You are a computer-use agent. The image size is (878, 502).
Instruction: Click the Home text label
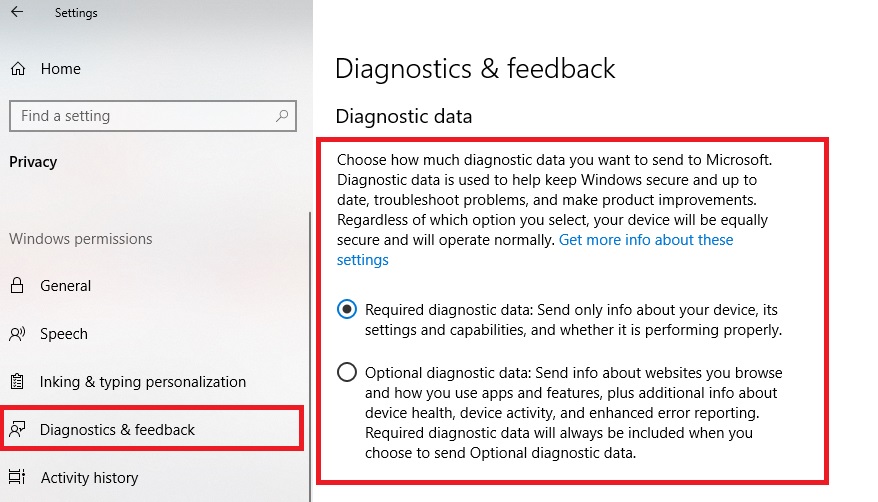pos(61,69)
